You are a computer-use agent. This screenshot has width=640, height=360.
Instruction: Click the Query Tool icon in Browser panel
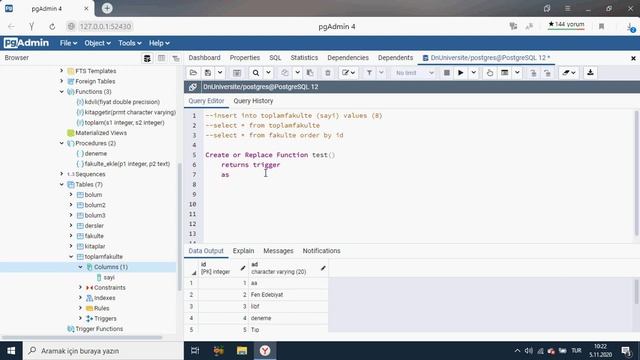click(x=147, y=58)
